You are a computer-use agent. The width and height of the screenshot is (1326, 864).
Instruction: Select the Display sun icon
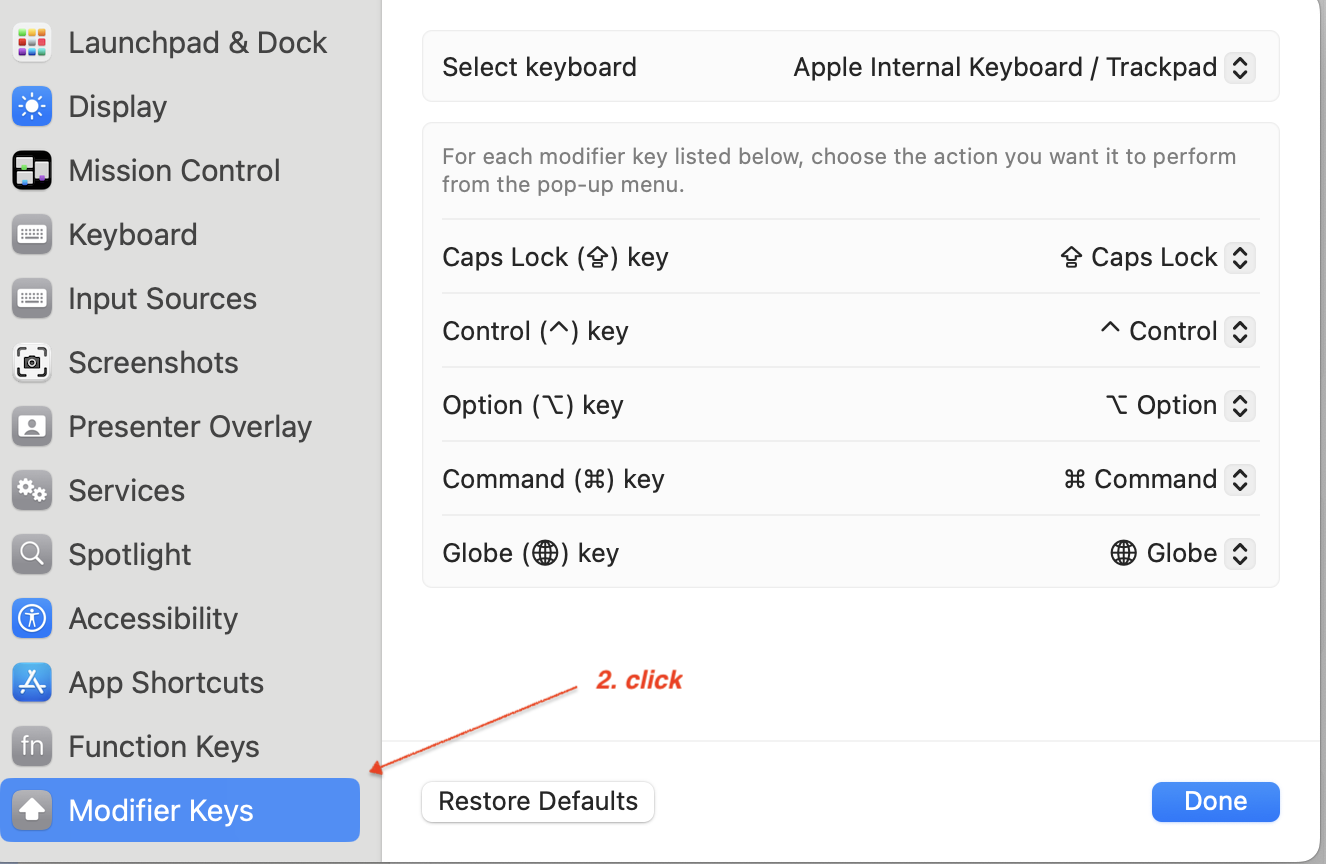pyautogui.click(x=32, y=106)
